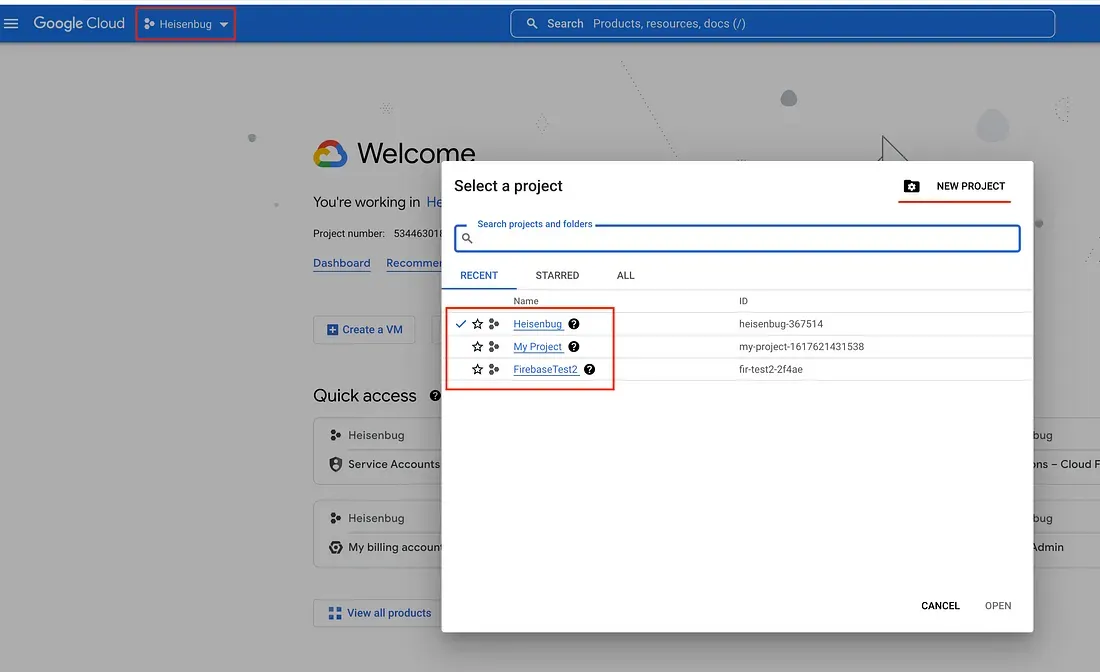Image resolution: width=1100 pixels, height=672 pixels.
Task: Cancel the Select a project dialog
Action: point(940,606)
